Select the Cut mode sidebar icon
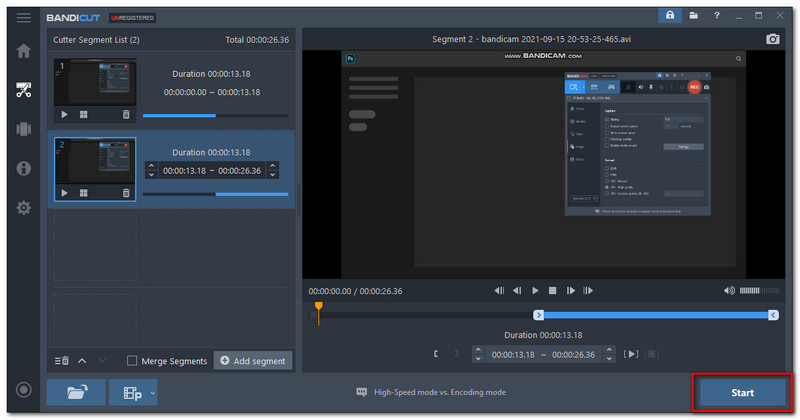 [x=23, y=90]
